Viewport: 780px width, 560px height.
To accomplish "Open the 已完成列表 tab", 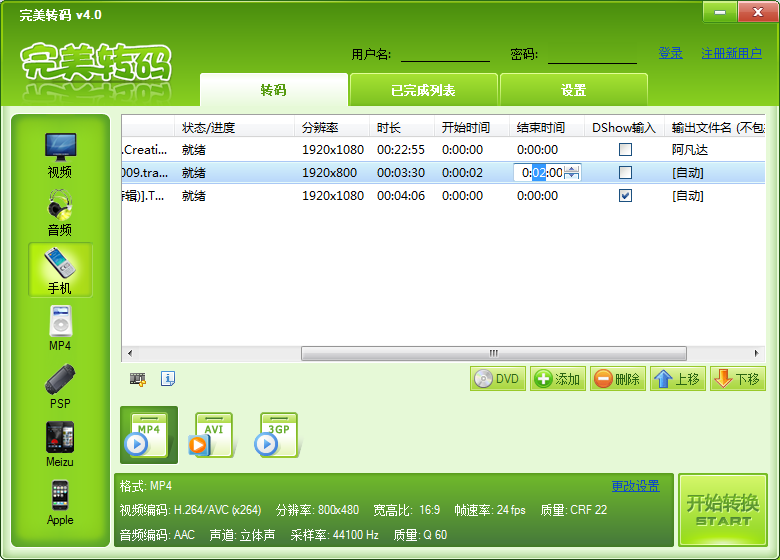I will coord(423,90).
